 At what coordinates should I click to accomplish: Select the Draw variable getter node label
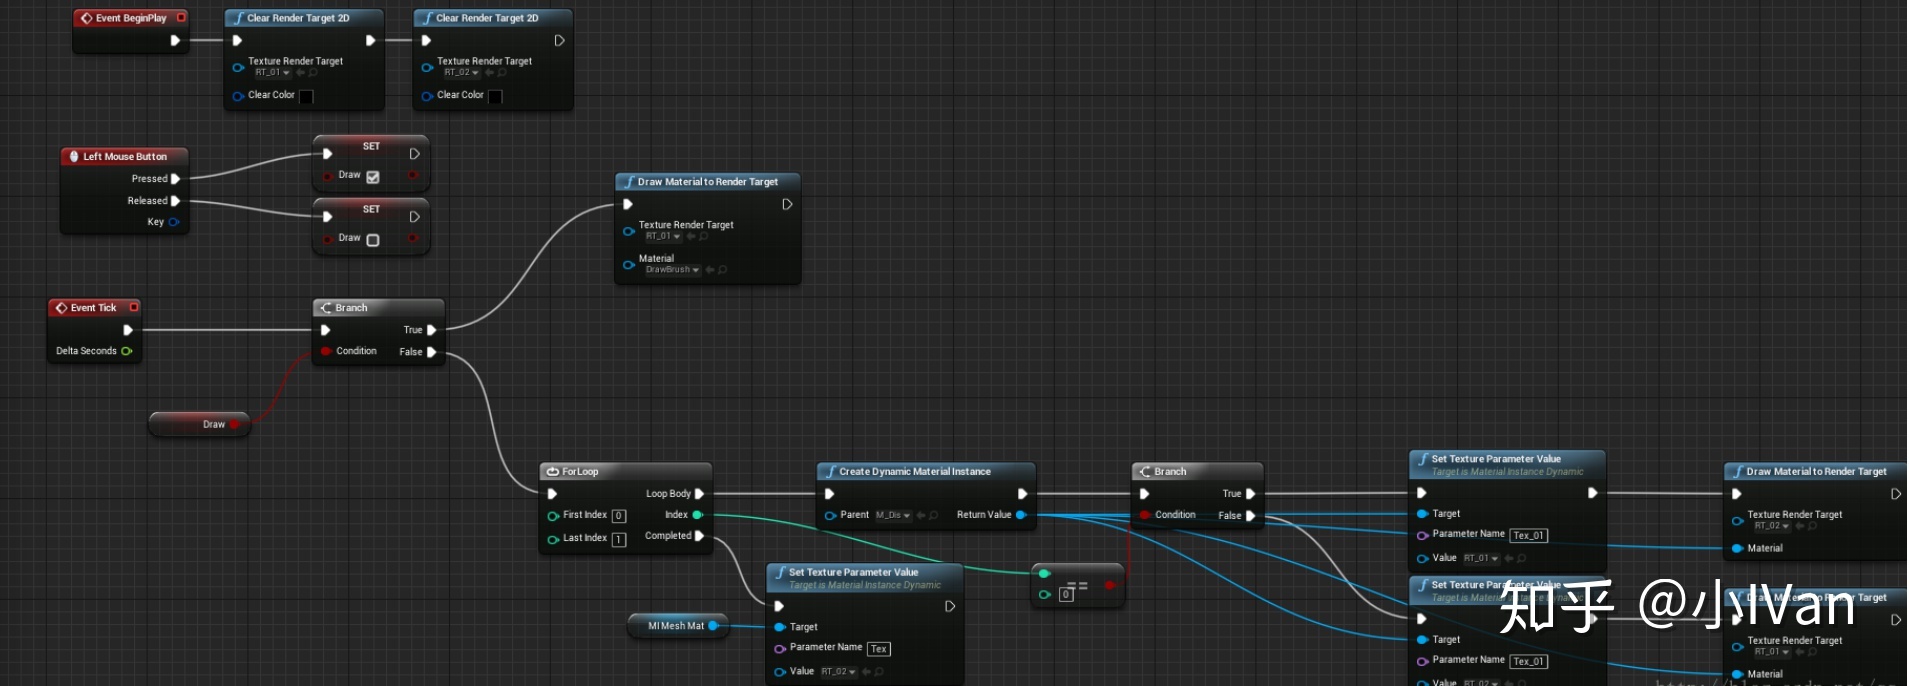click(x=214, y=425)
